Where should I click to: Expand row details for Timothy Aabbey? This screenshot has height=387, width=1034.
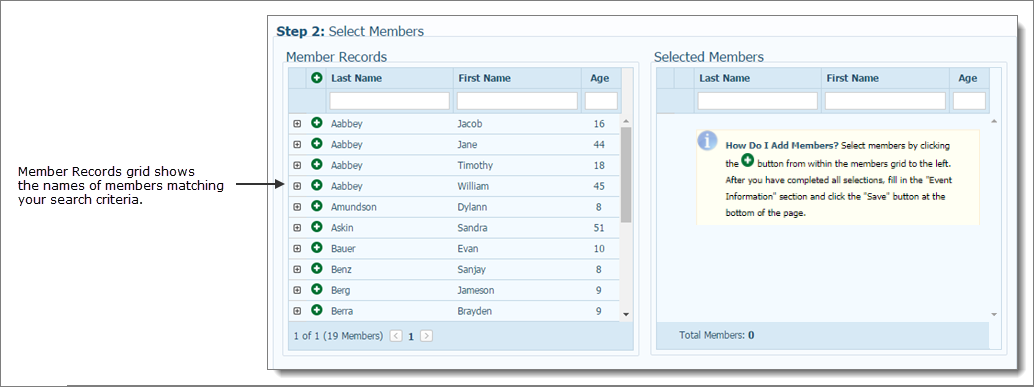point(297,165)
